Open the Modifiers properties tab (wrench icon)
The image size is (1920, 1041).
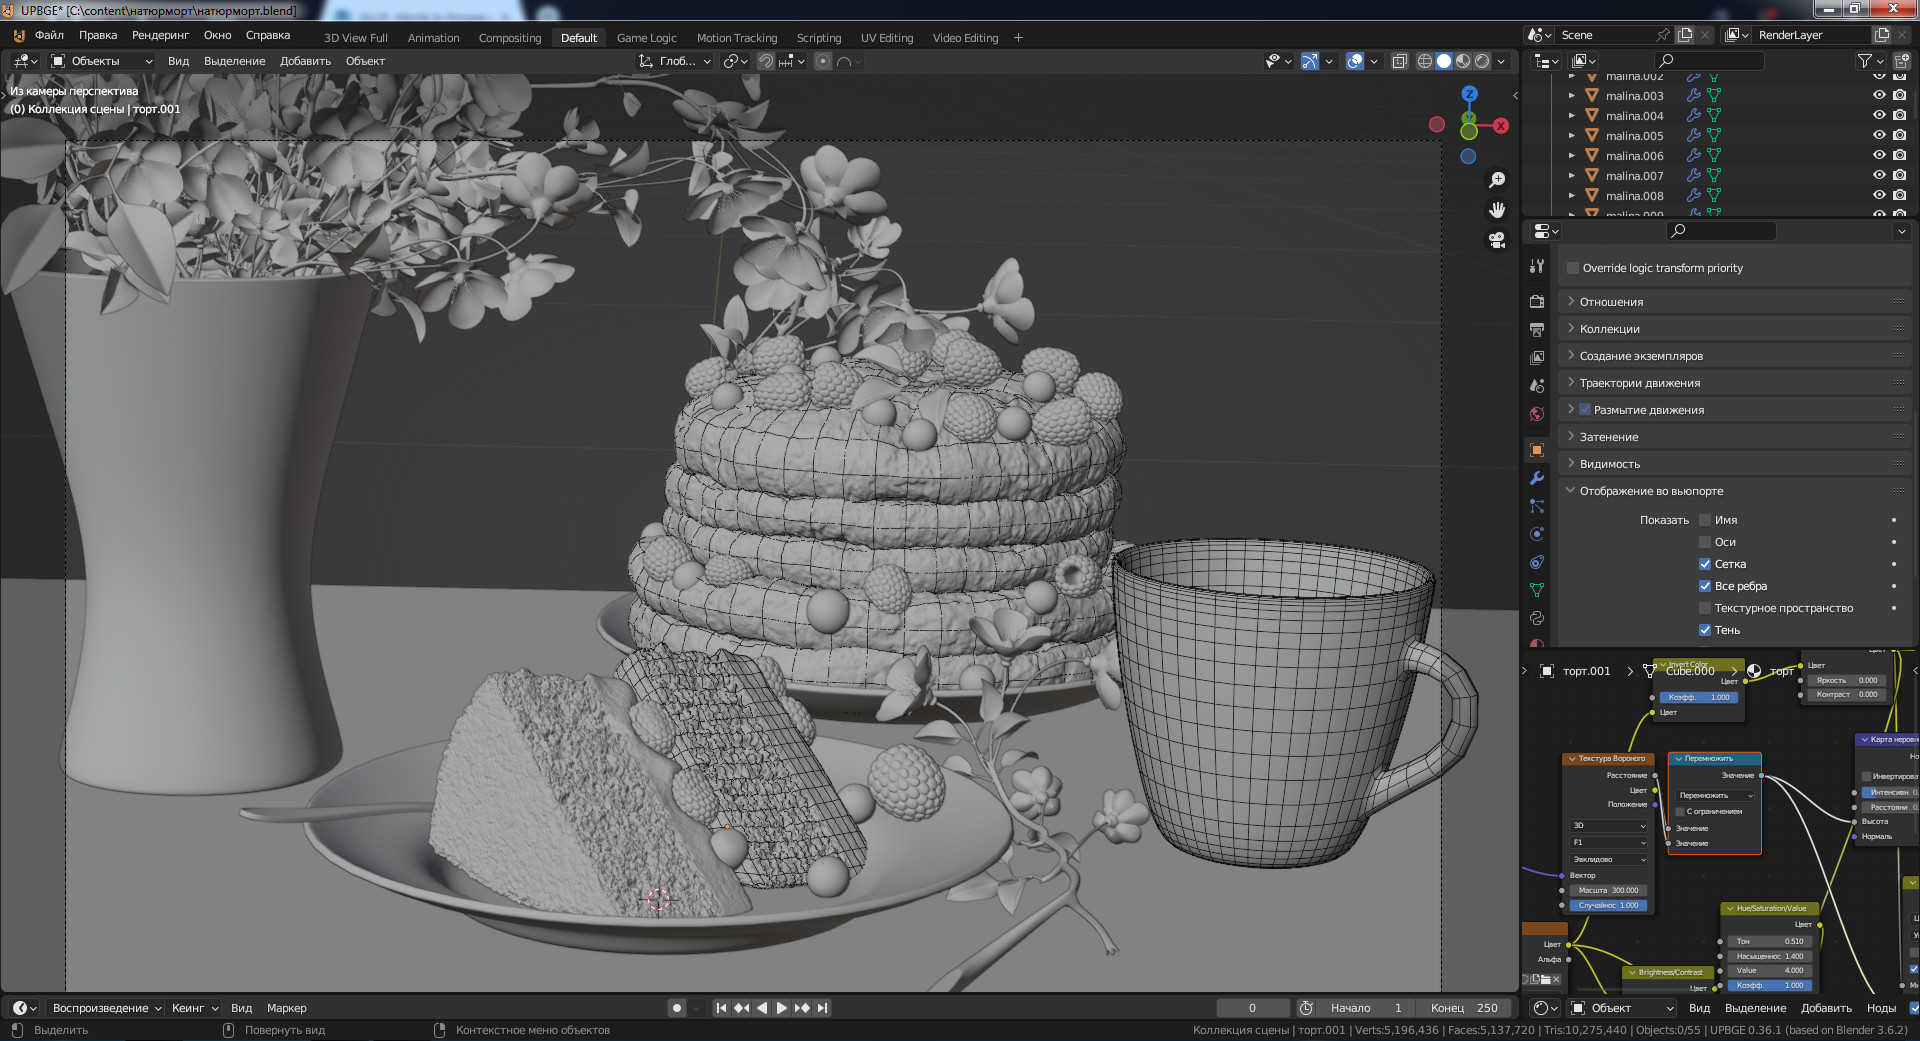coord(1537,478)
